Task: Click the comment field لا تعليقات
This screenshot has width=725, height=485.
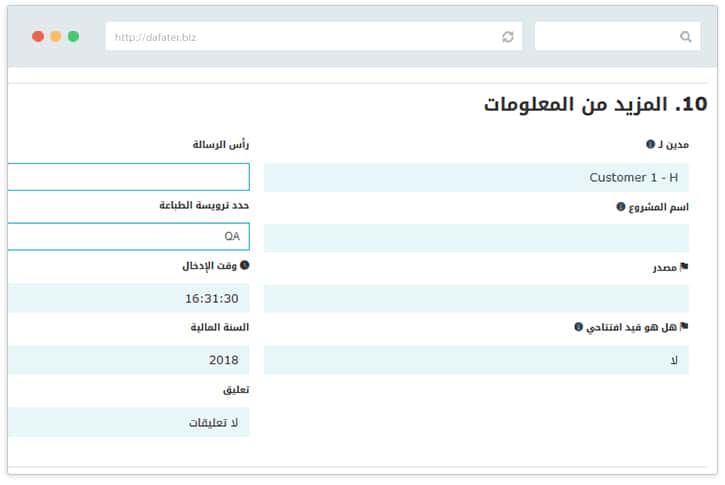Action: click(x=128, y=422)
